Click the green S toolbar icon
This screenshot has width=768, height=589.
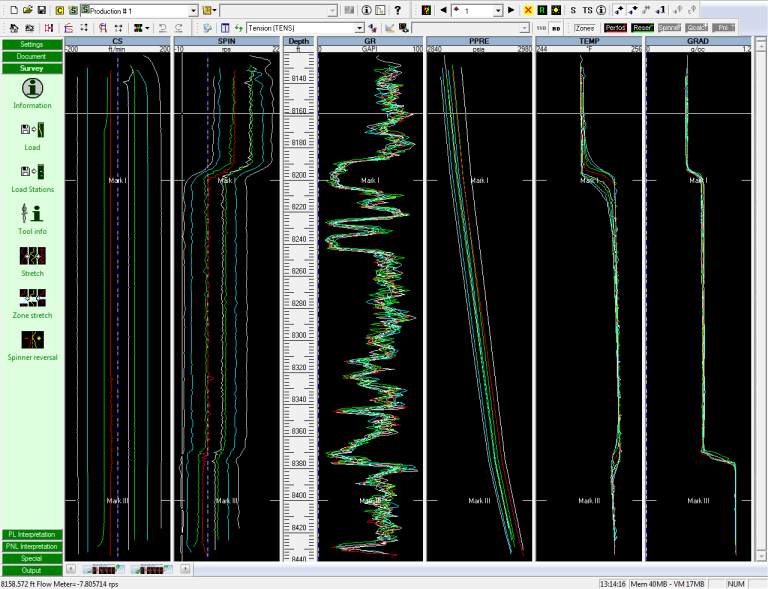72,10
